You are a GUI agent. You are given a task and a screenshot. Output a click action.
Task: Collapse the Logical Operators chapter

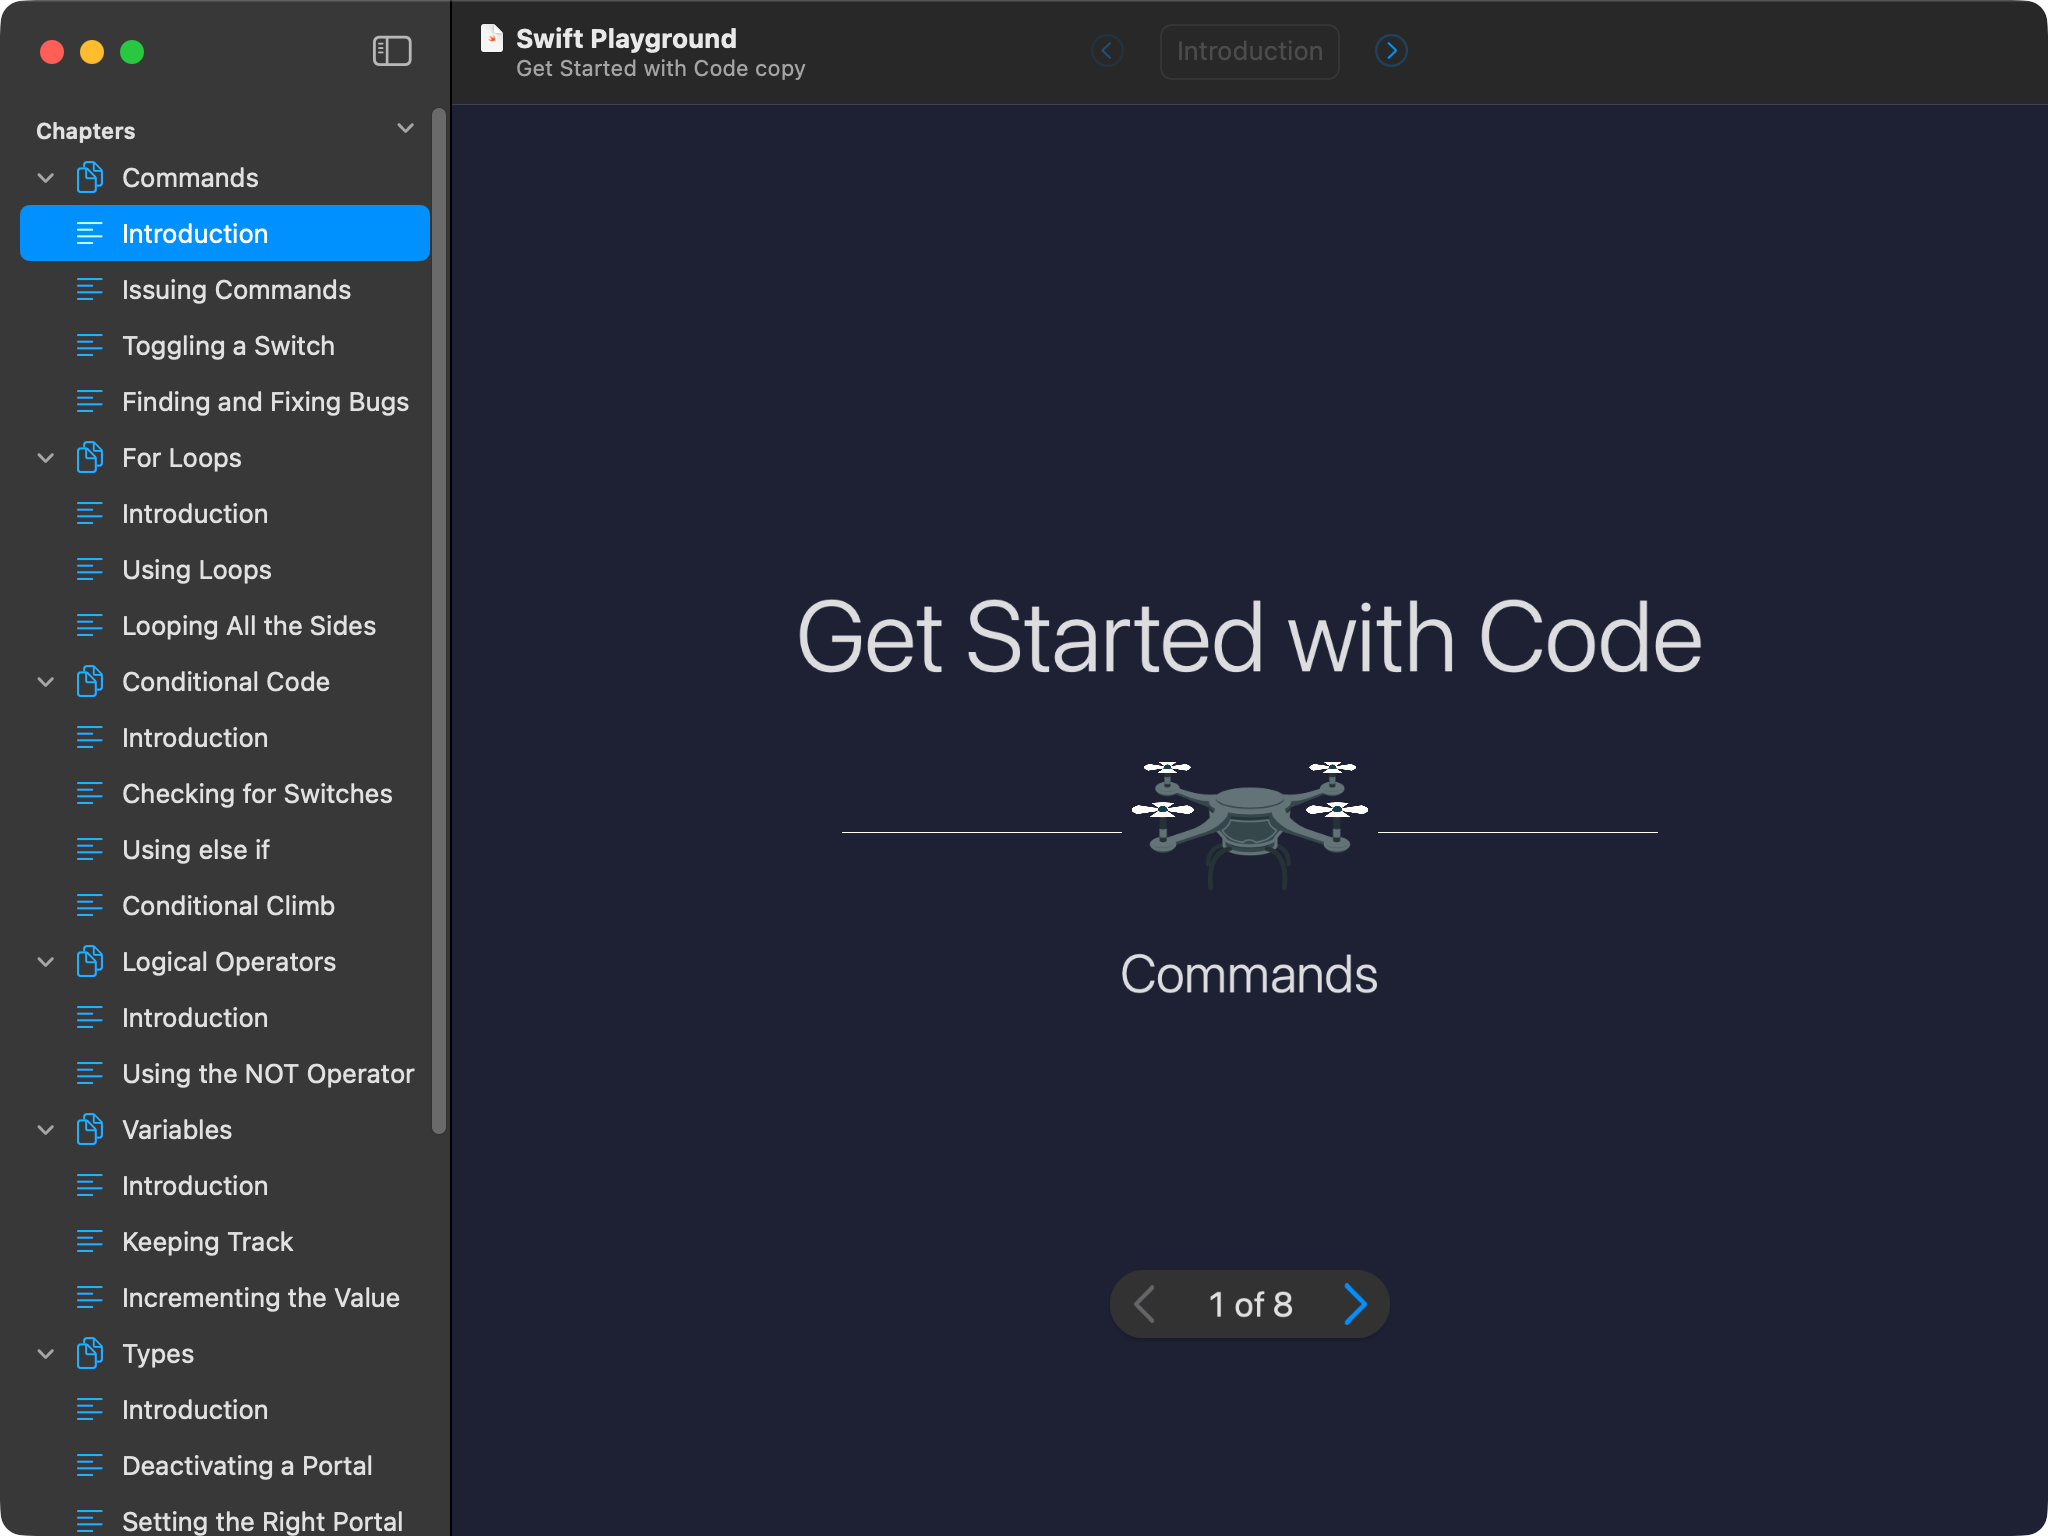click(46, 962)
